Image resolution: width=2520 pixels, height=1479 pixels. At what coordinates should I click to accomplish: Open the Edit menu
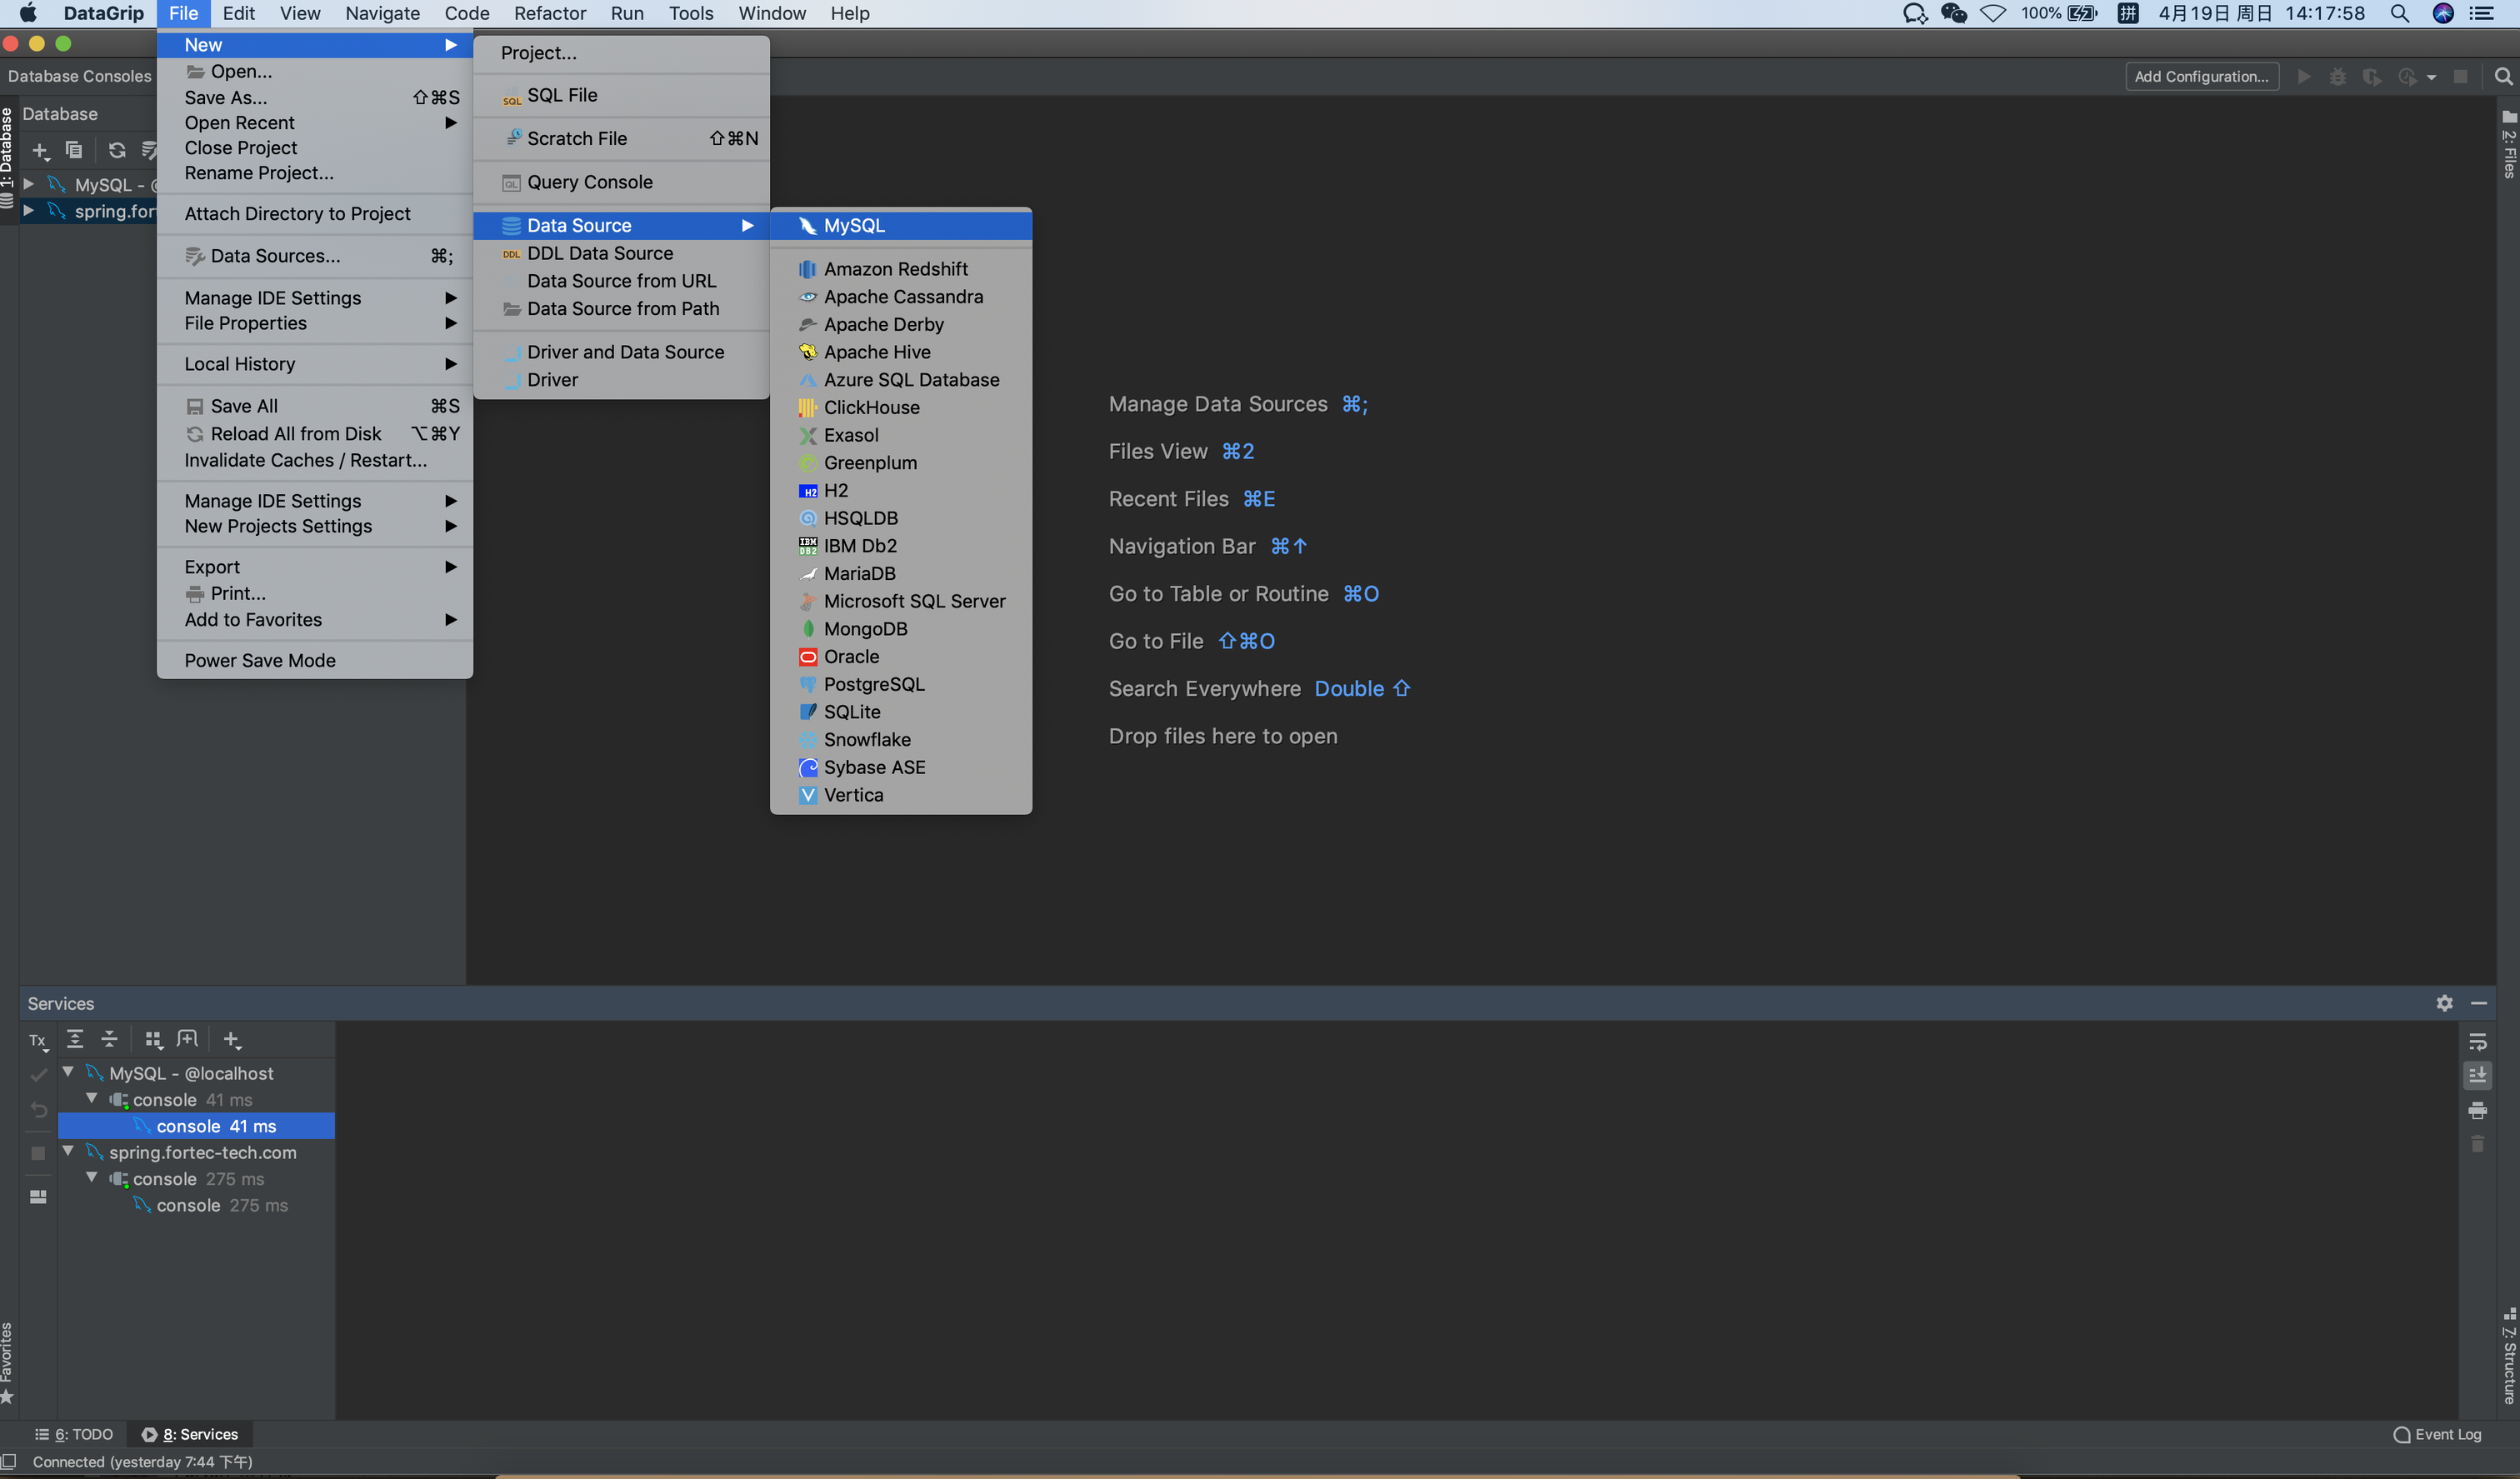coord(239,13)
